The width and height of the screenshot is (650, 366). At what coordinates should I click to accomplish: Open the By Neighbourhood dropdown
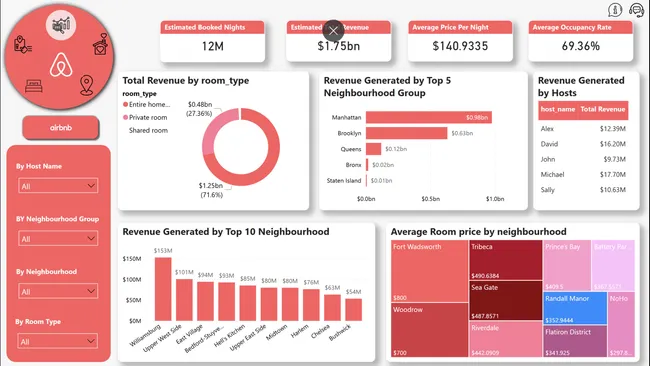click(58, 291)
